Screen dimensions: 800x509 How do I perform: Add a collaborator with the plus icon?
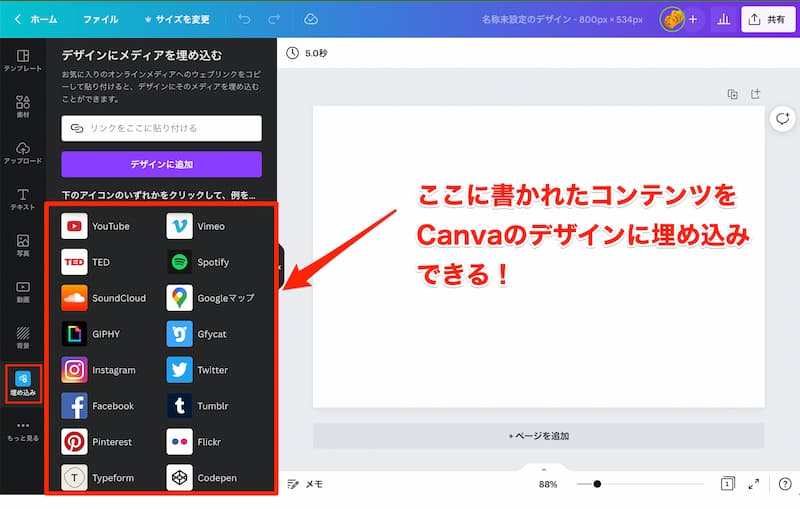[x=693, y=19]
